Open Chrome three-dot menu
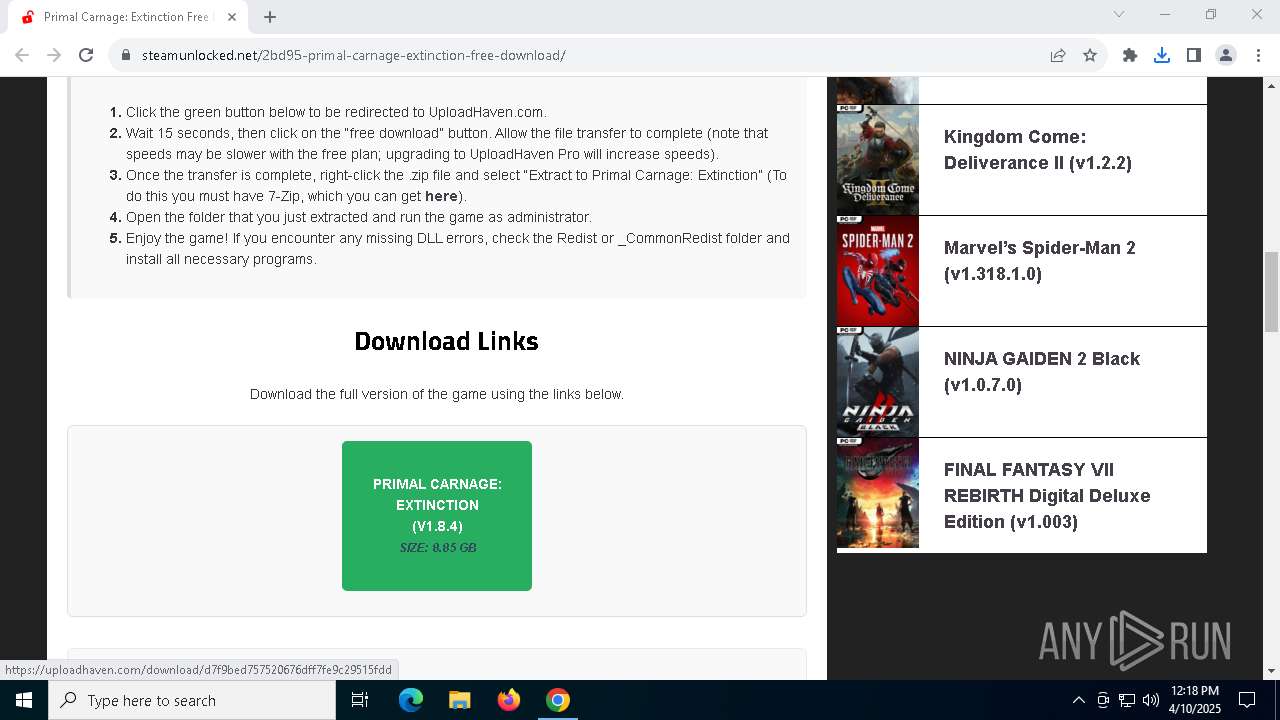This screenshot has width=1280, height=720. (1258, 55)
